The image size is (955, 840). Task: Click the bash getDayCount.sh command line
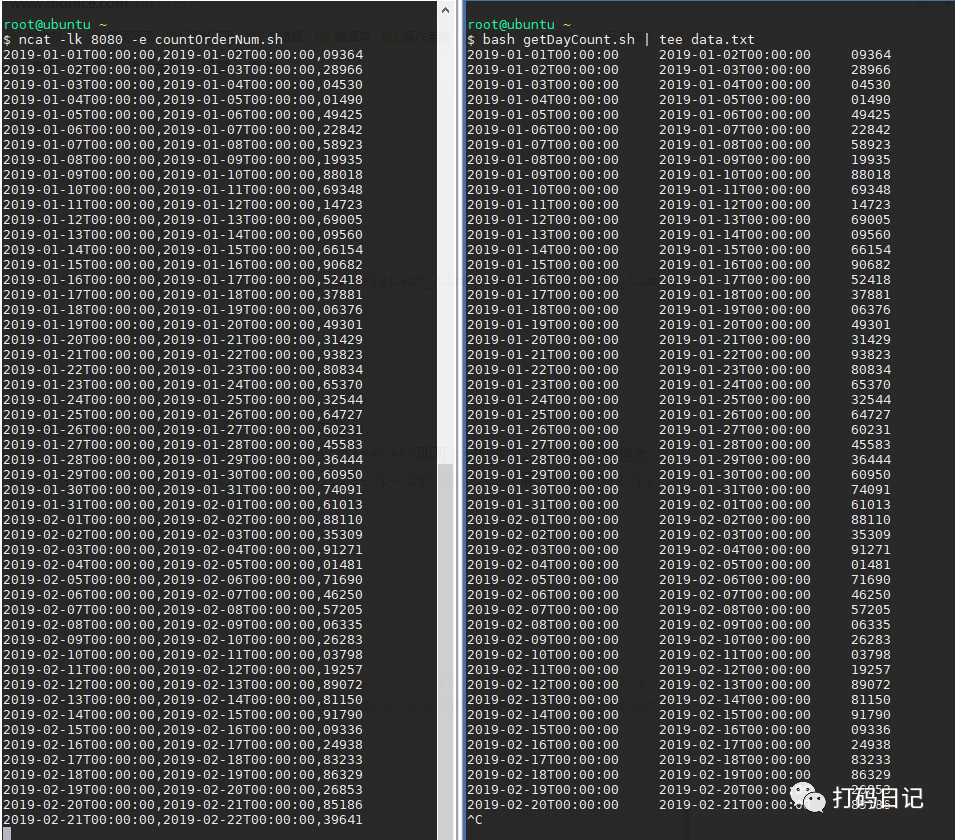[611, 40]
